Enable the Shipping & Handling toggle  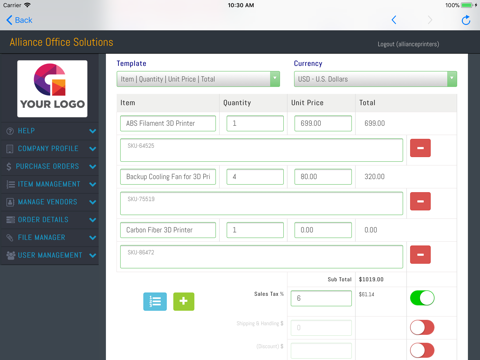422,328
